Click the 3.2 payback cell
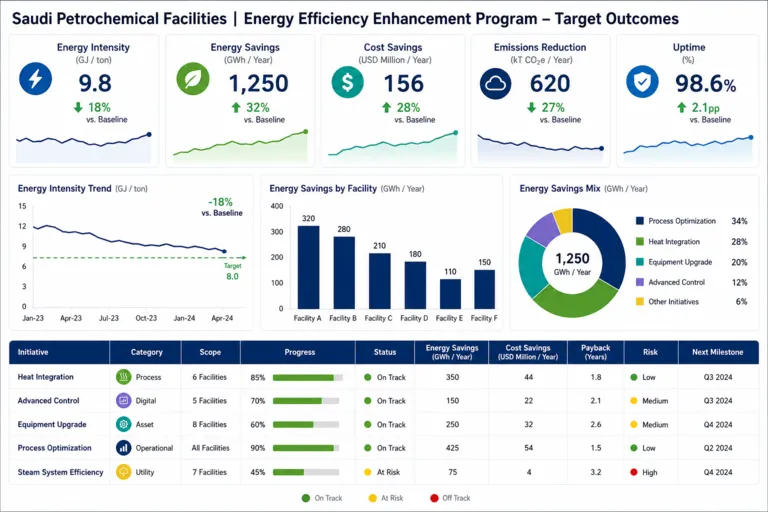This screenshot has width=768, height=512. coord(596,472)
